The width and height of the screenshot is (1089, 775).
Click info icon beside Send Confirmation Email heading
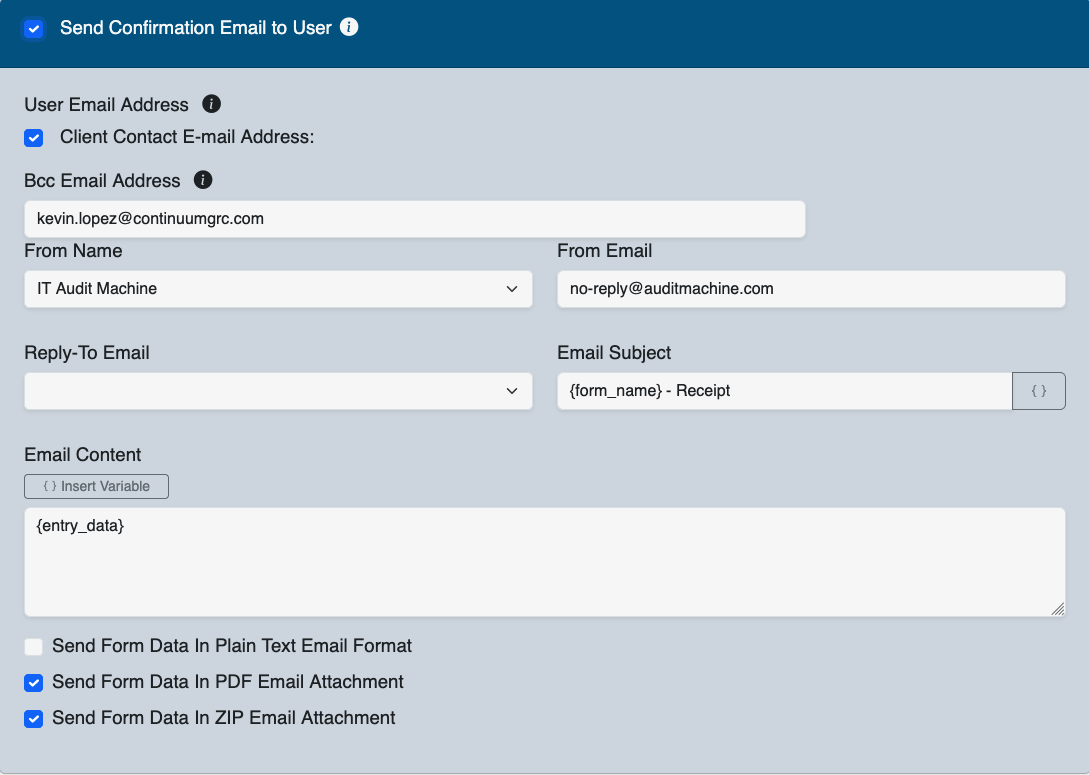(x=349, y=27)
